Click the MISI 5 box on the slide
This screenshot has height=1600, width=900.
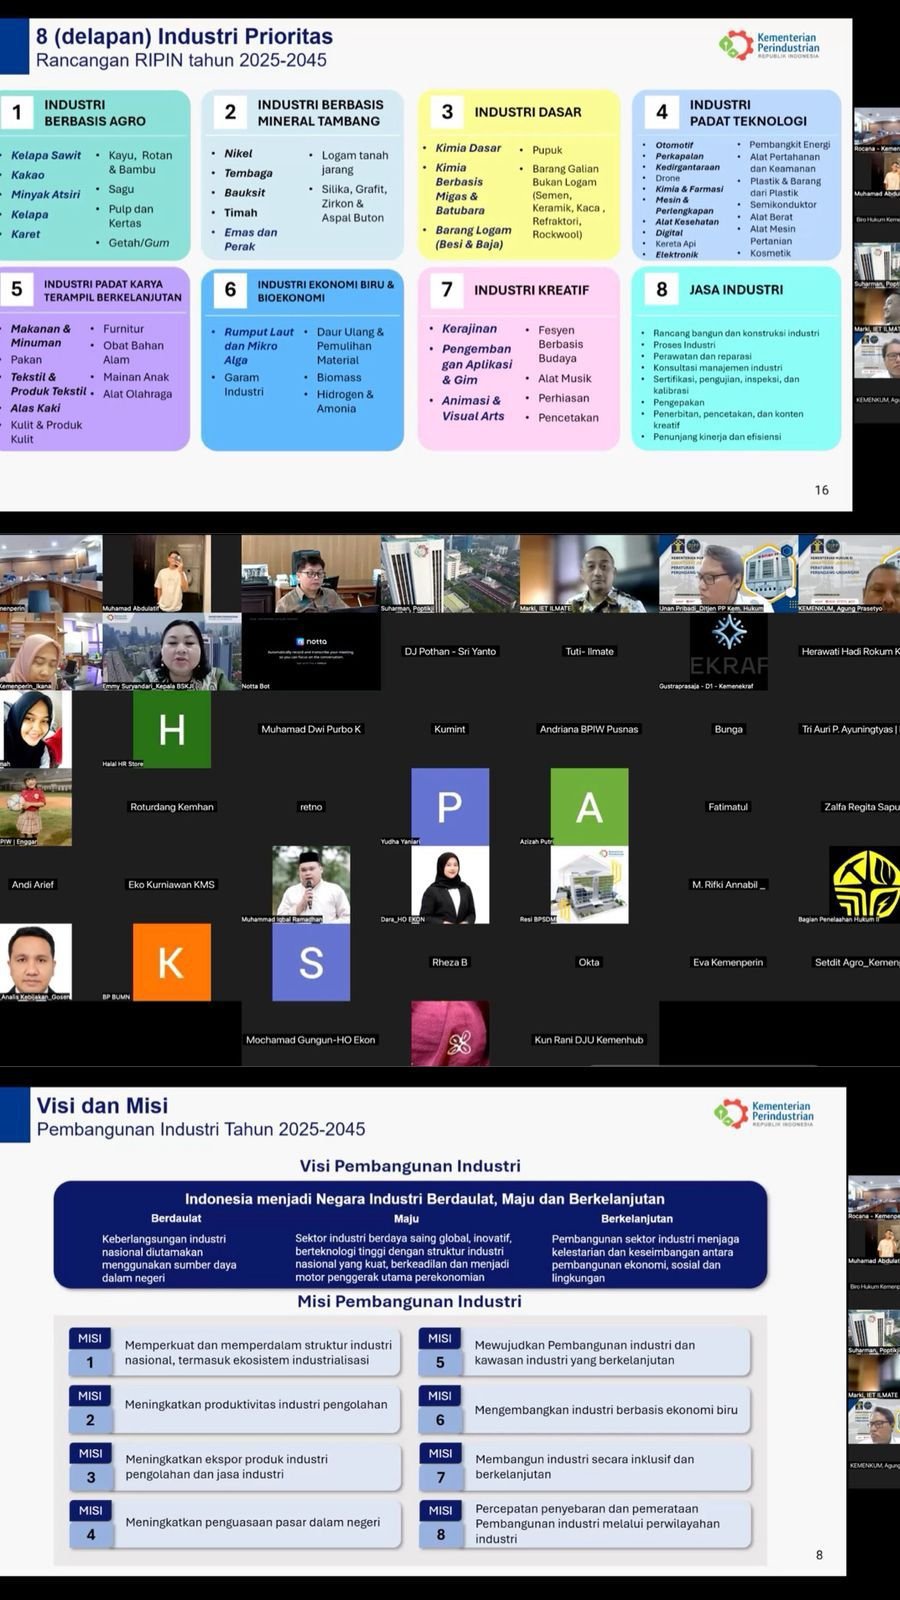pyautogui.click(x=584, y=1352)
